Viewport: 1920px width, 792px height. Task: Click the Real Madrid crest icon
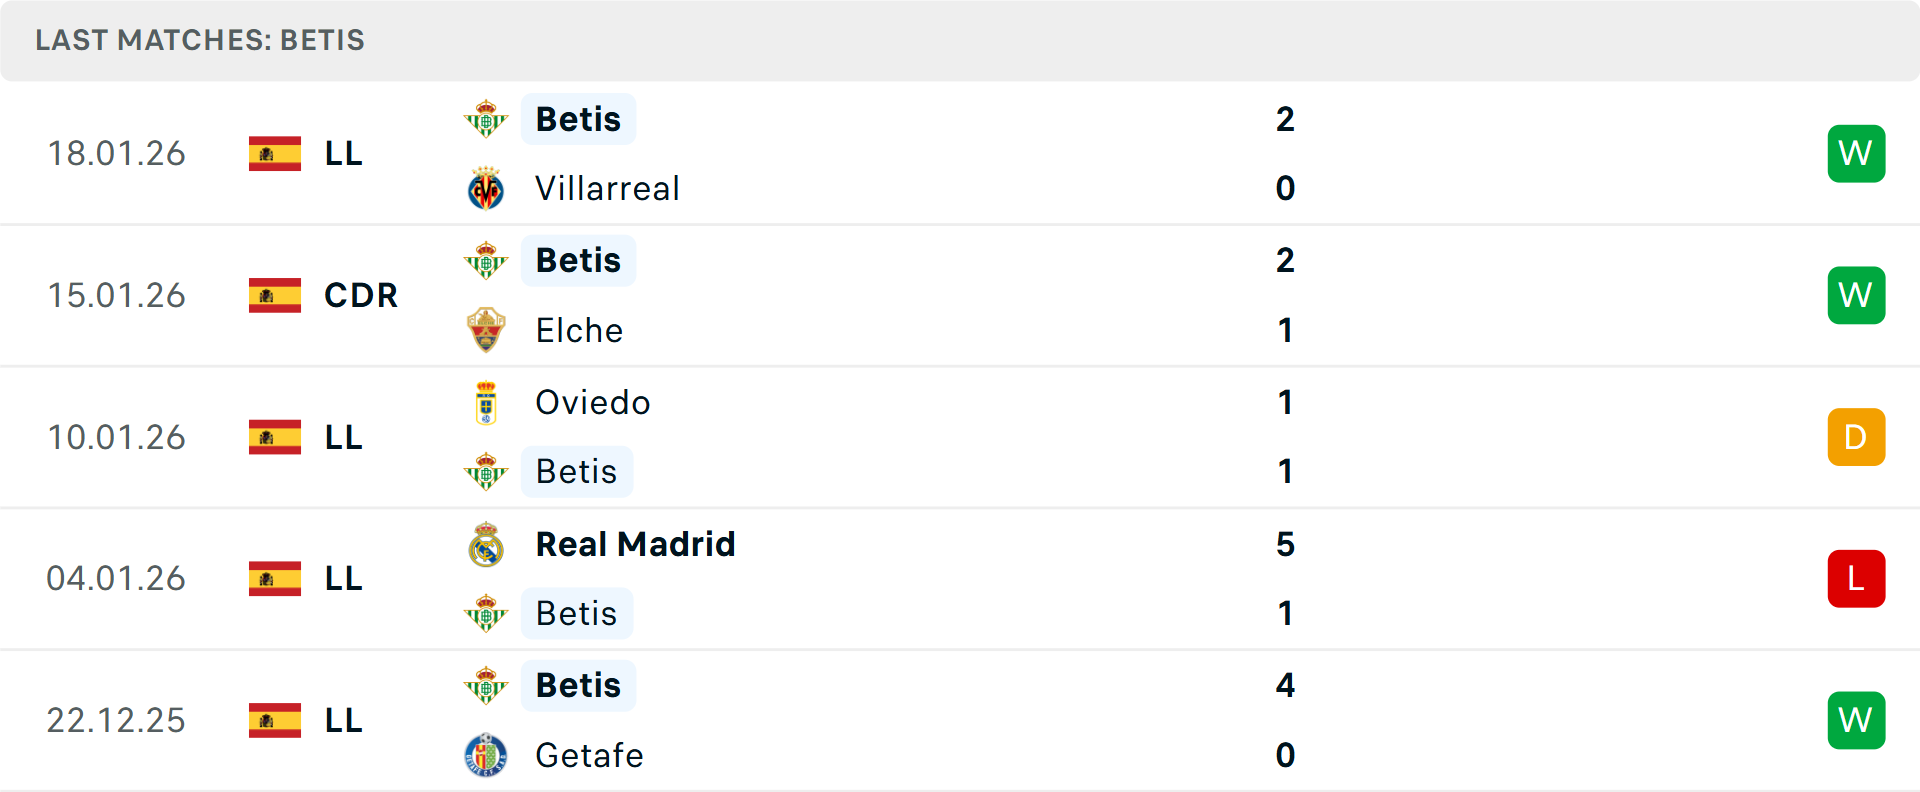486,545
